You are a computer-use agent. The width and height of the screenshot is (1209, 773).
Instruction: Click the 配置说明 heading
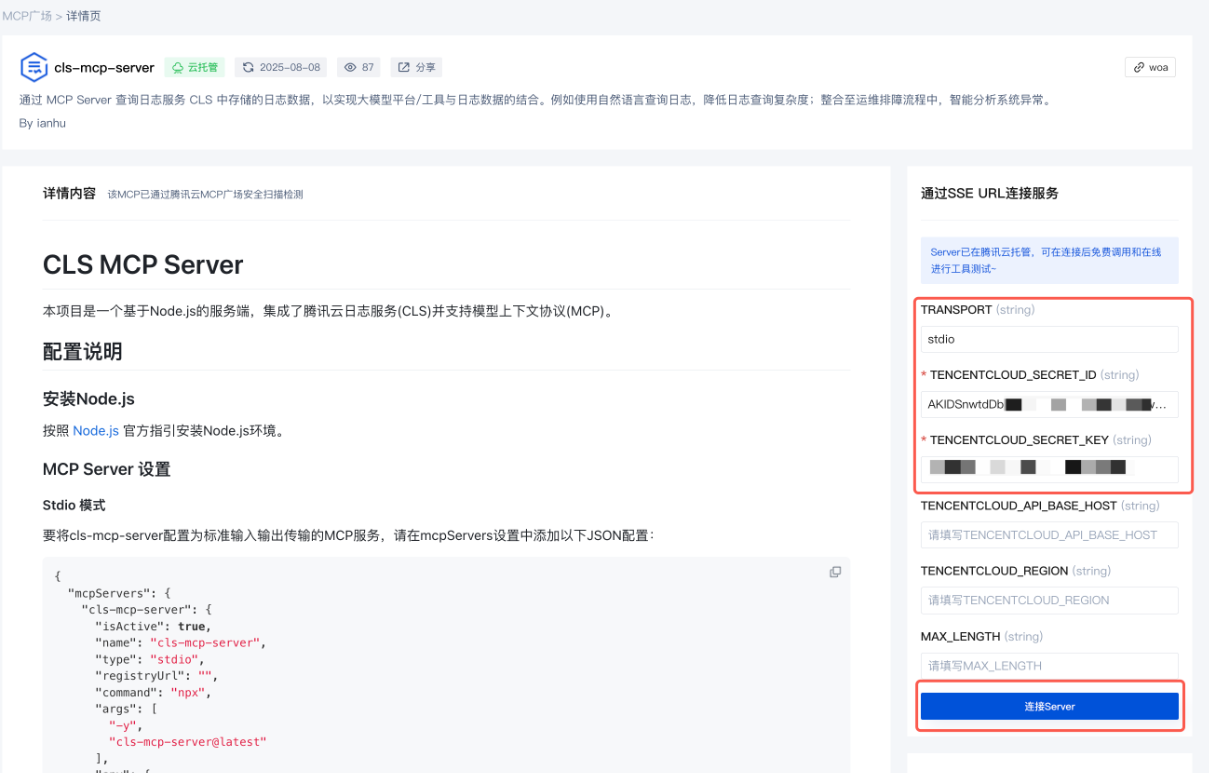click(82, 352)
